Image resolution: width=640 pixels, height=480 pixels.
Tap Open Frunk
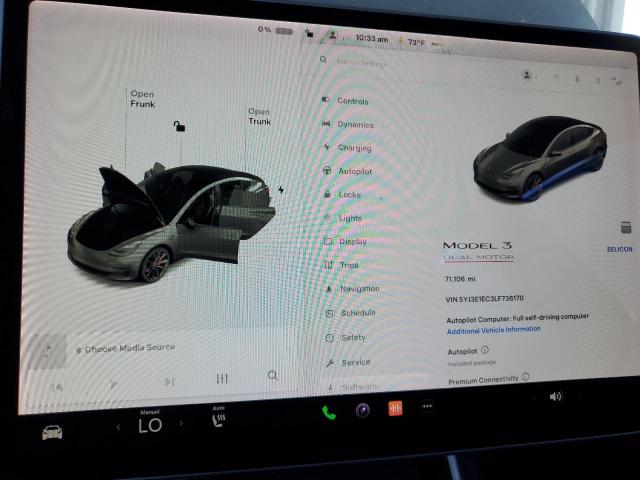coord(142,99)
